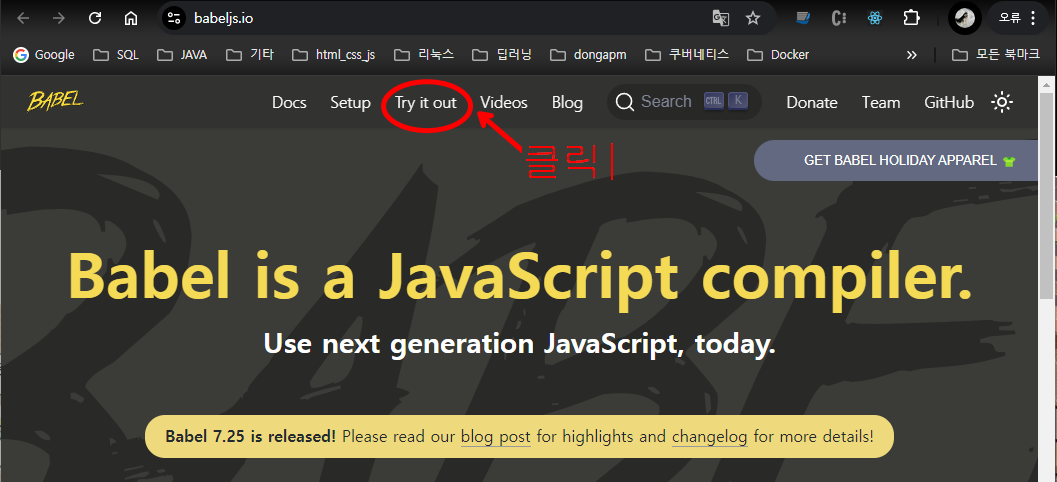Open the Chrome three-dot menu
Viewport: 1057px width, 482px height.
click(x=1033, y=18)
